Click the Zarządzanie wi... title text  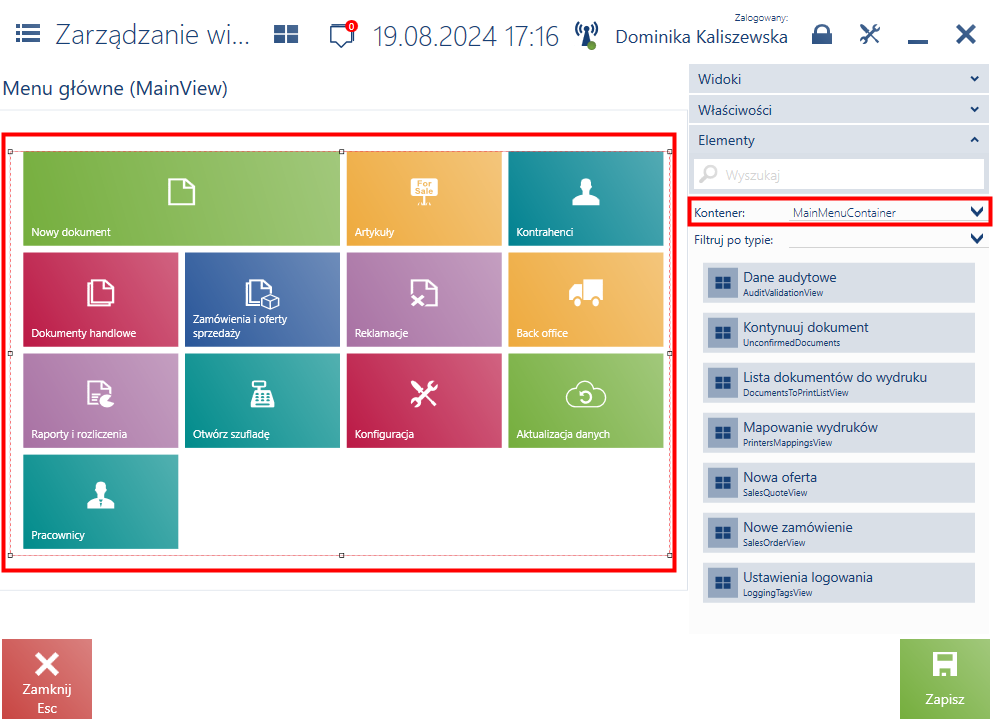click(152, 34)
